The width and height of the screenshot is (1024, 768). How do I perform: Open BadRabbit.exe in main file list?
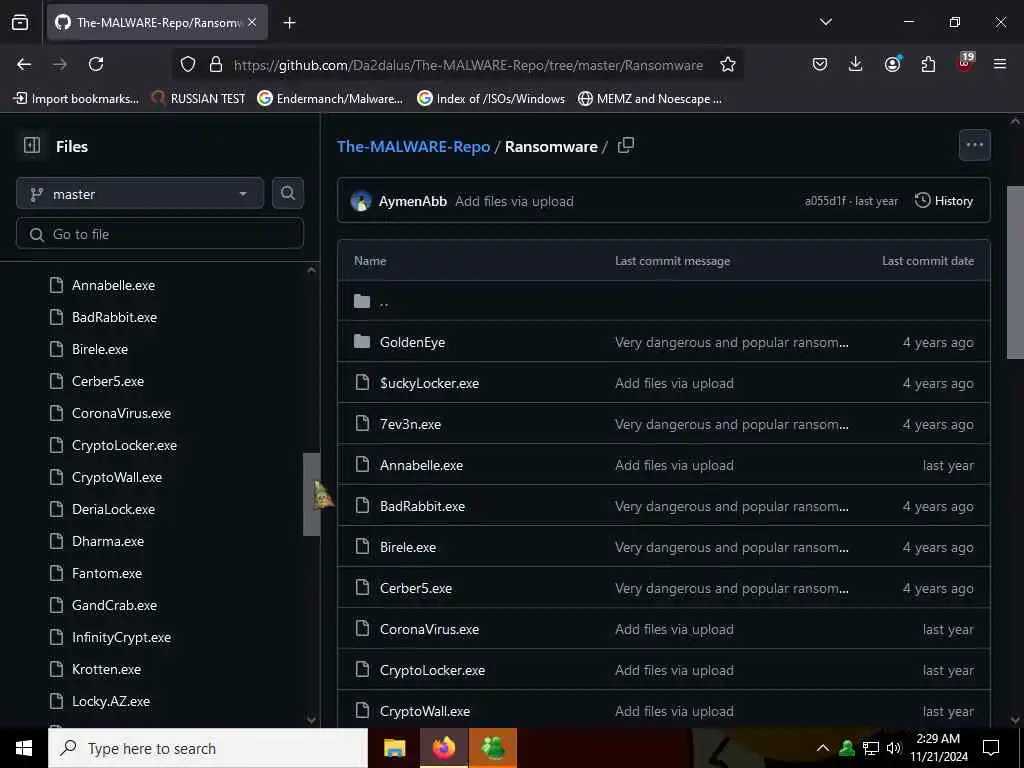423,506
